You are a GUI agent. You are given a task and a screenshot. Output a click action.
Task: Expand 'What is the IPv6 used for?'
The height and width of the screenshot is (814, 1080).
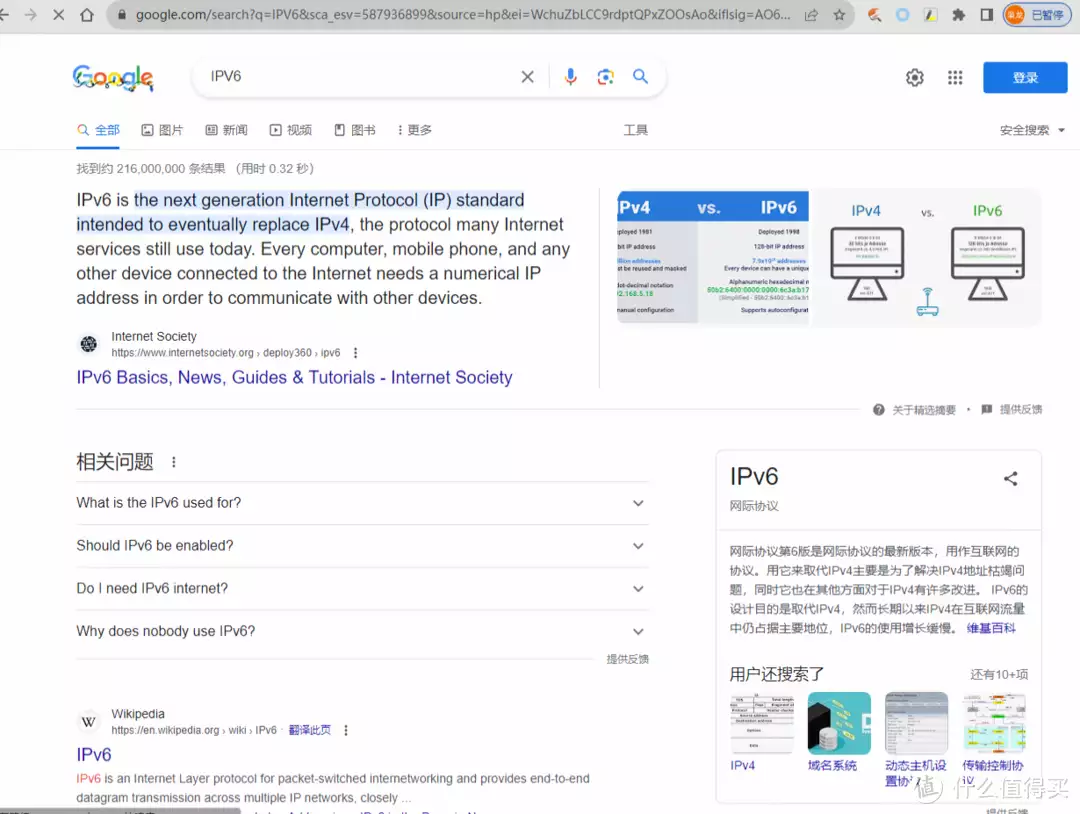tap(362, 503)
